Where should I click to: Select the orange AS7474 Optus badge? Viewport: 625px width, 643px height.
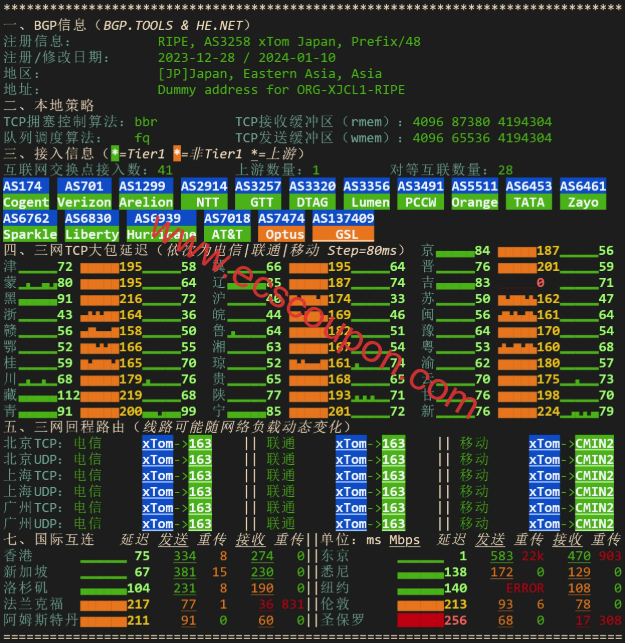[x=281, y=226]
